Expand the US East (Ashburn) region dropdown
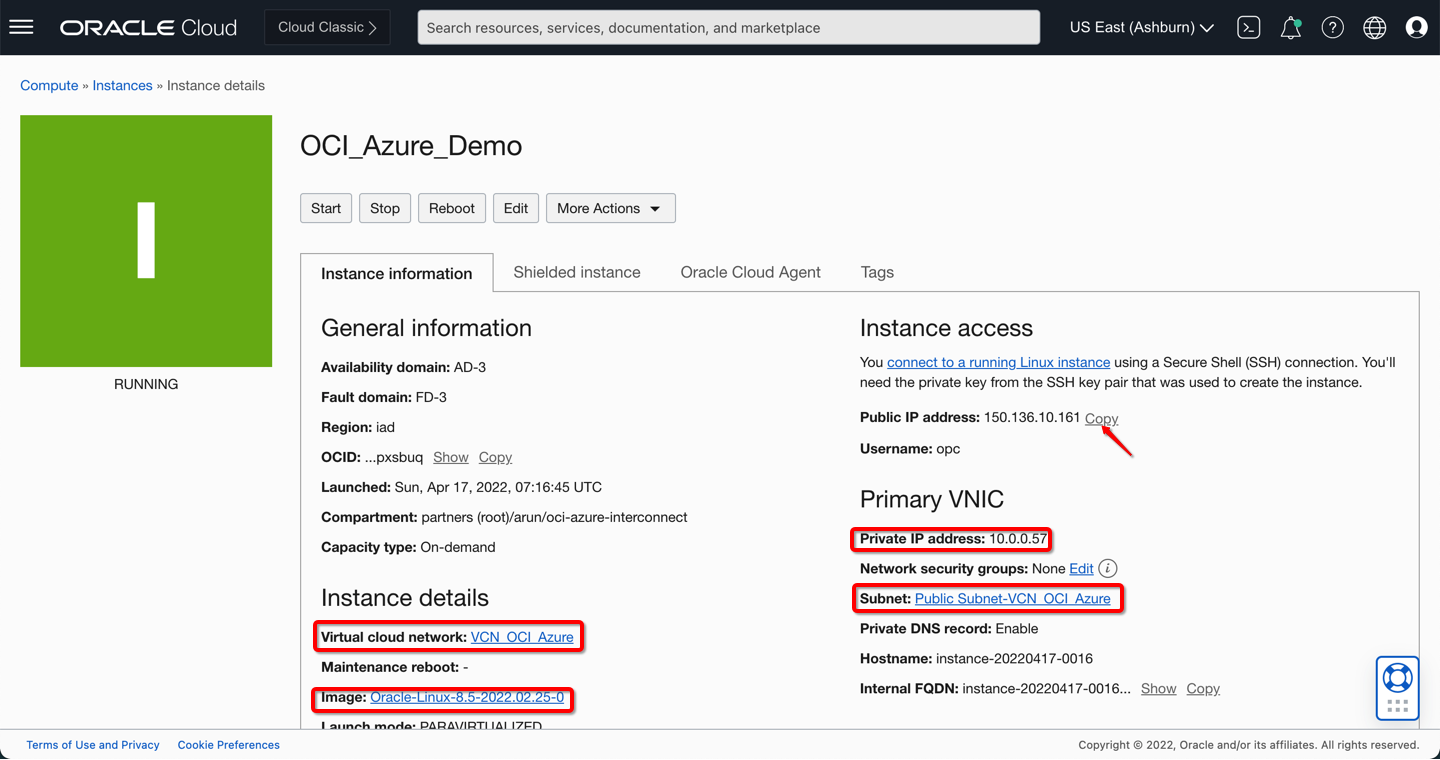The height and width of the screenshot is (760, 1440). pos(1141,28)
